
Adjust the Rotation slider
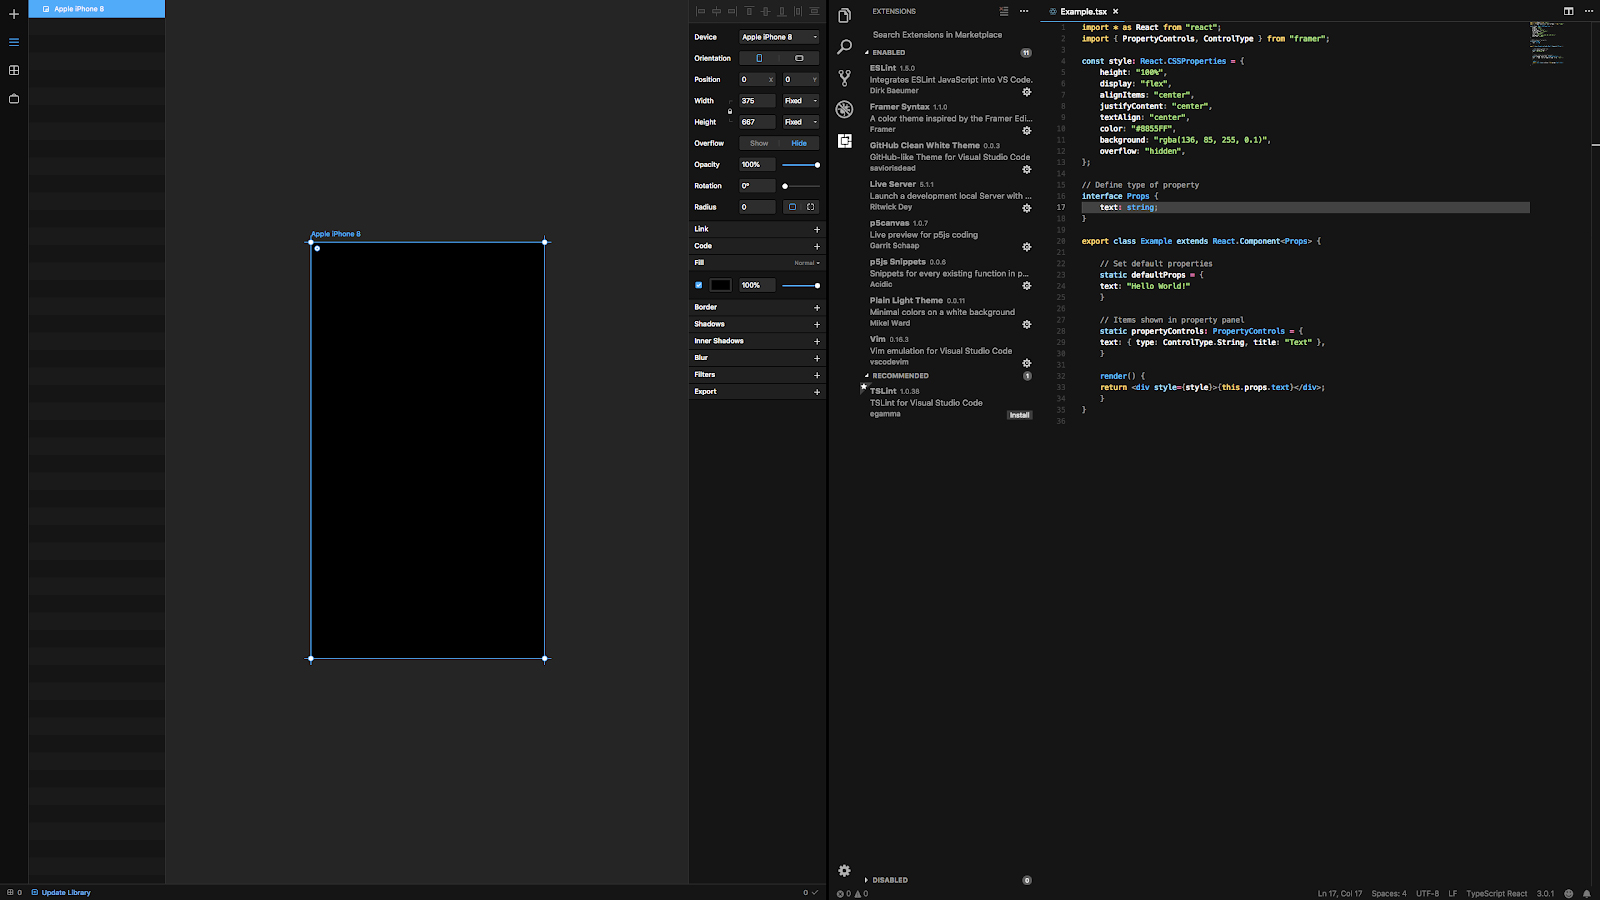(801, 186)
